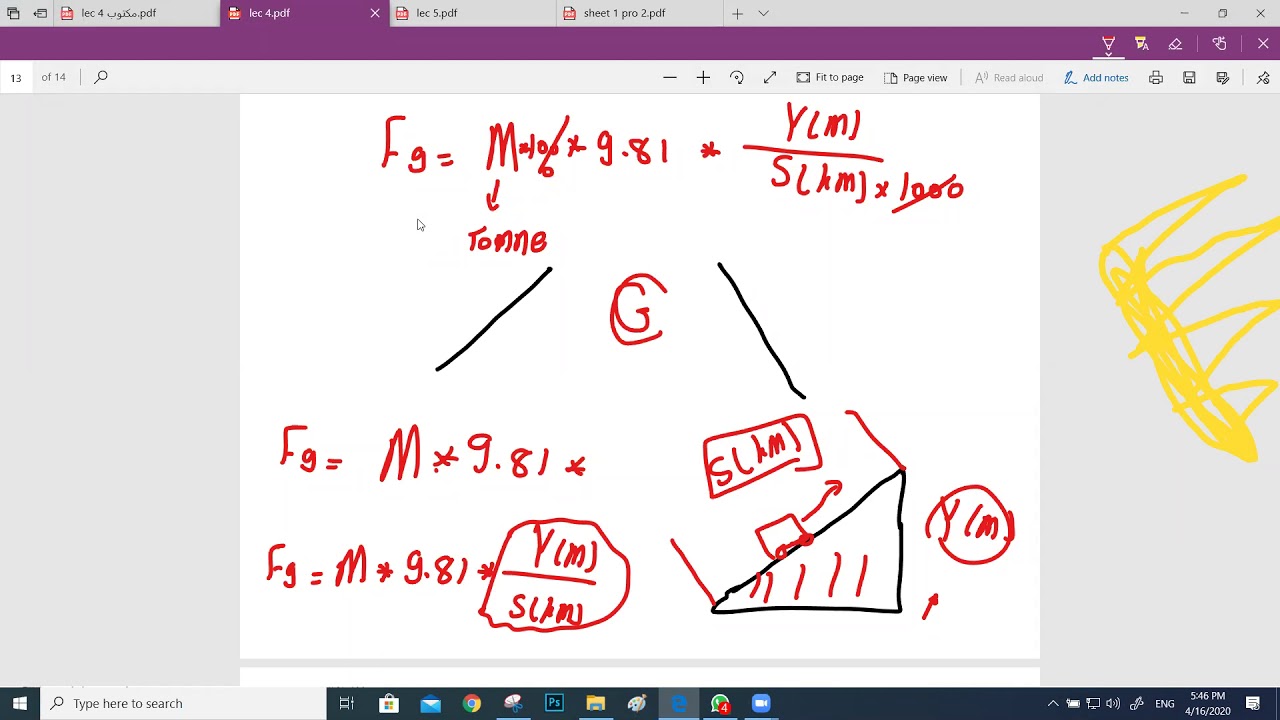Print the PDF document

[1156, 77]
